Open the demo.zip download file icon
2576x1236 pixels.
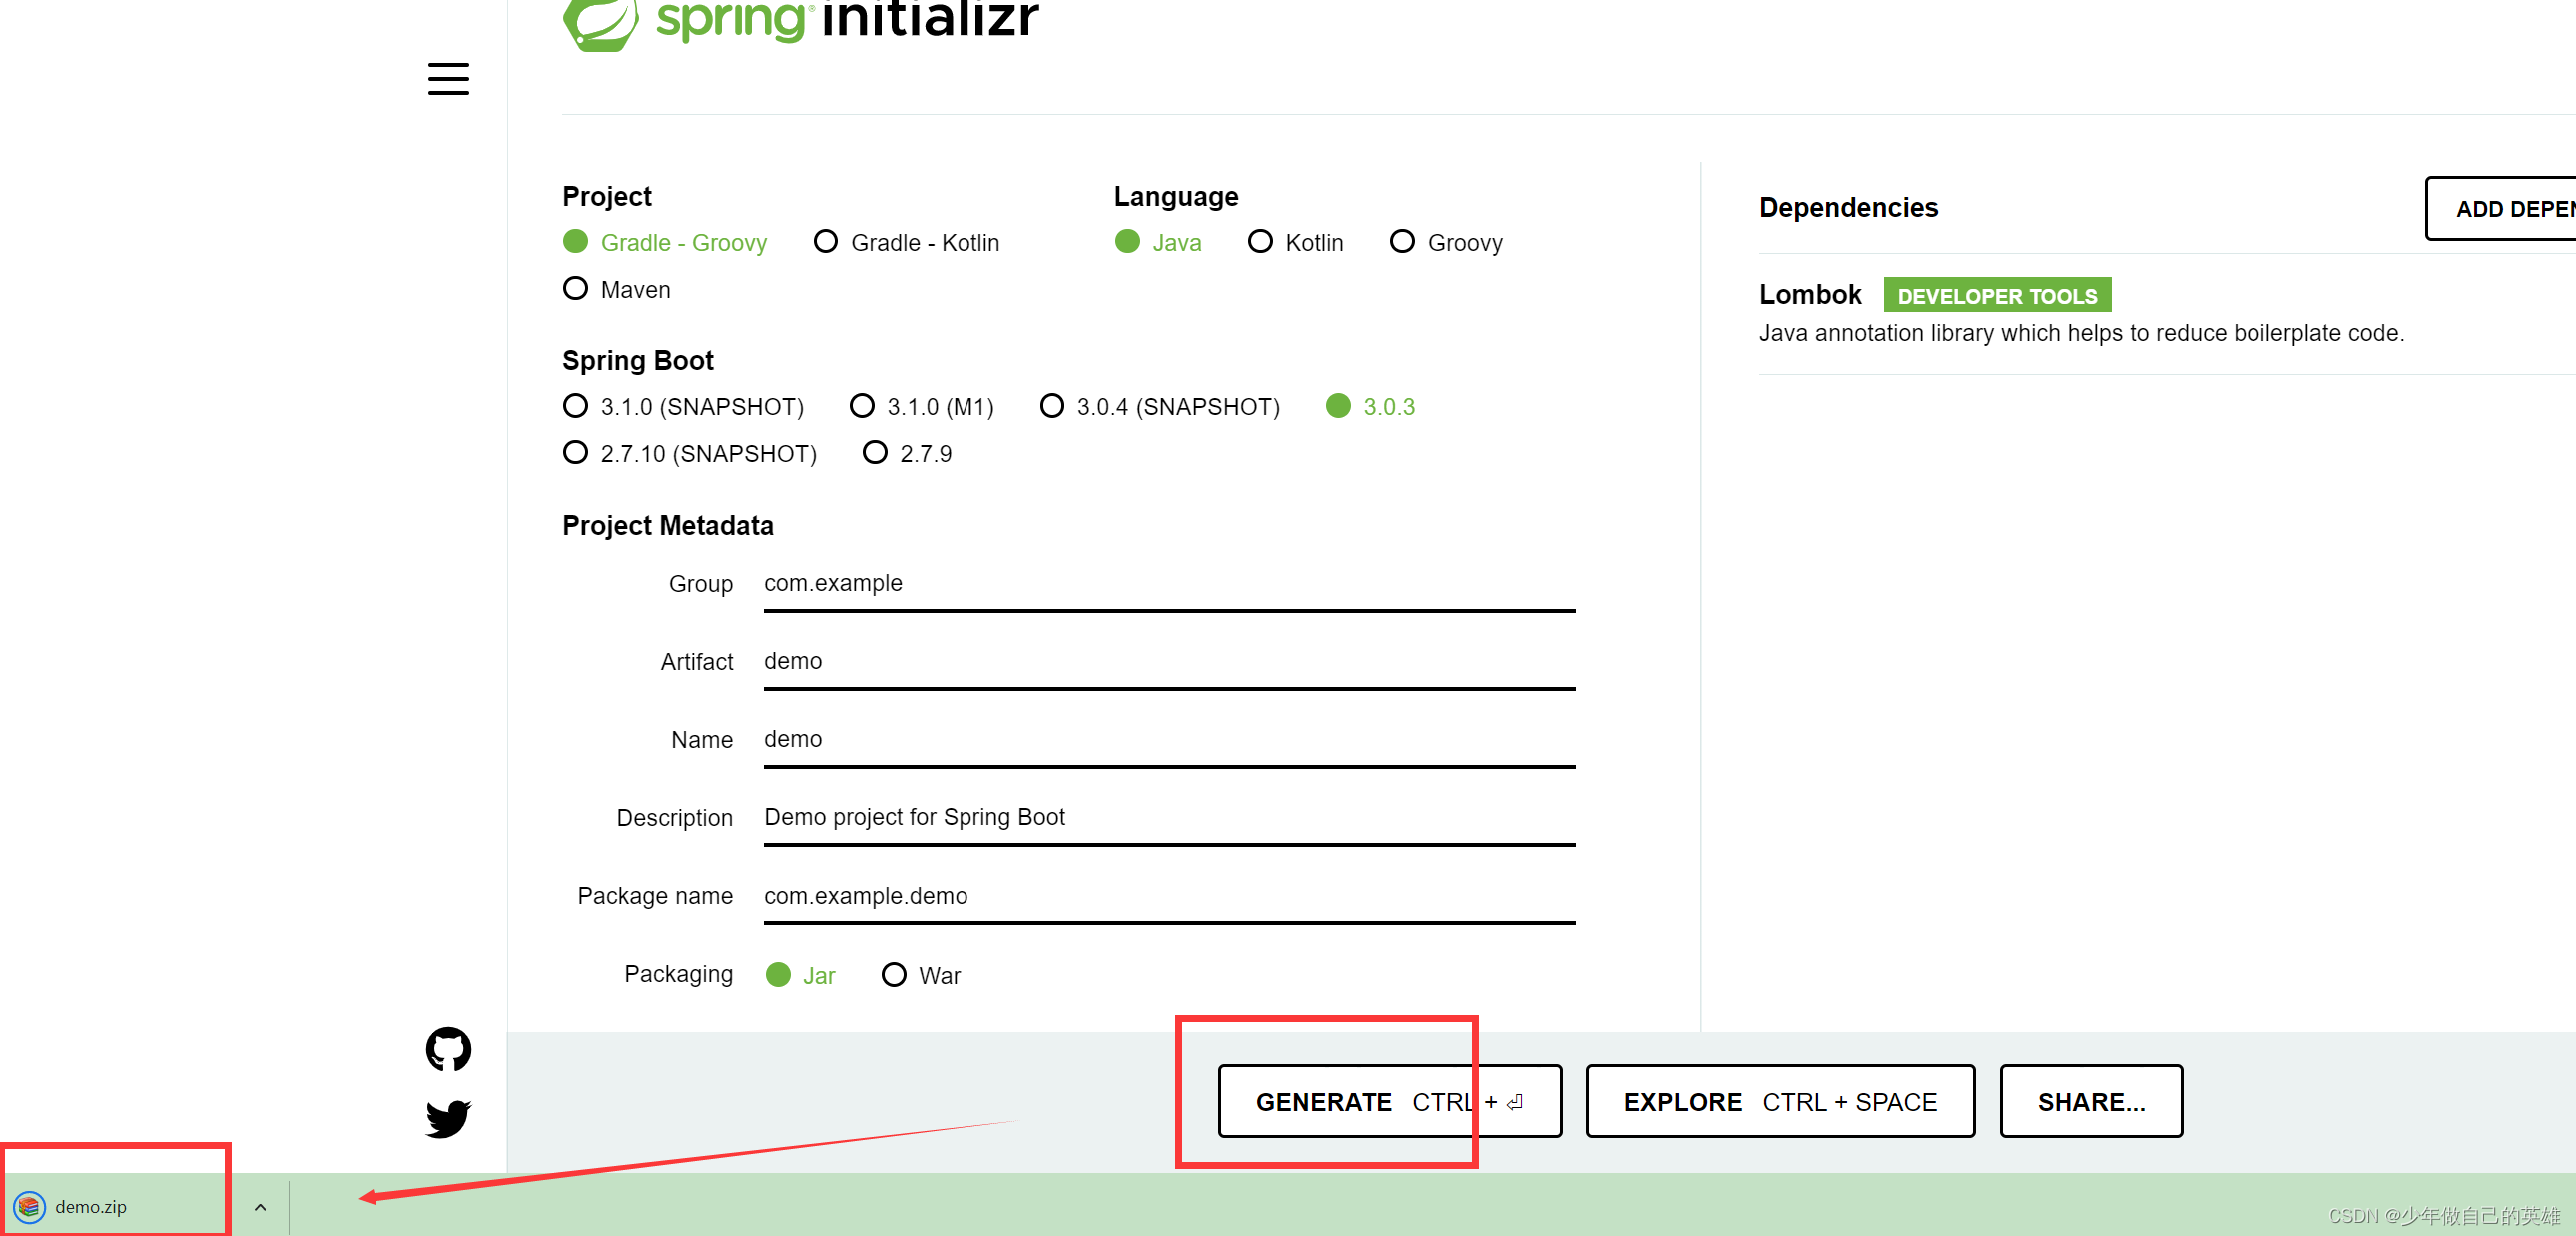coord(29,1207)
